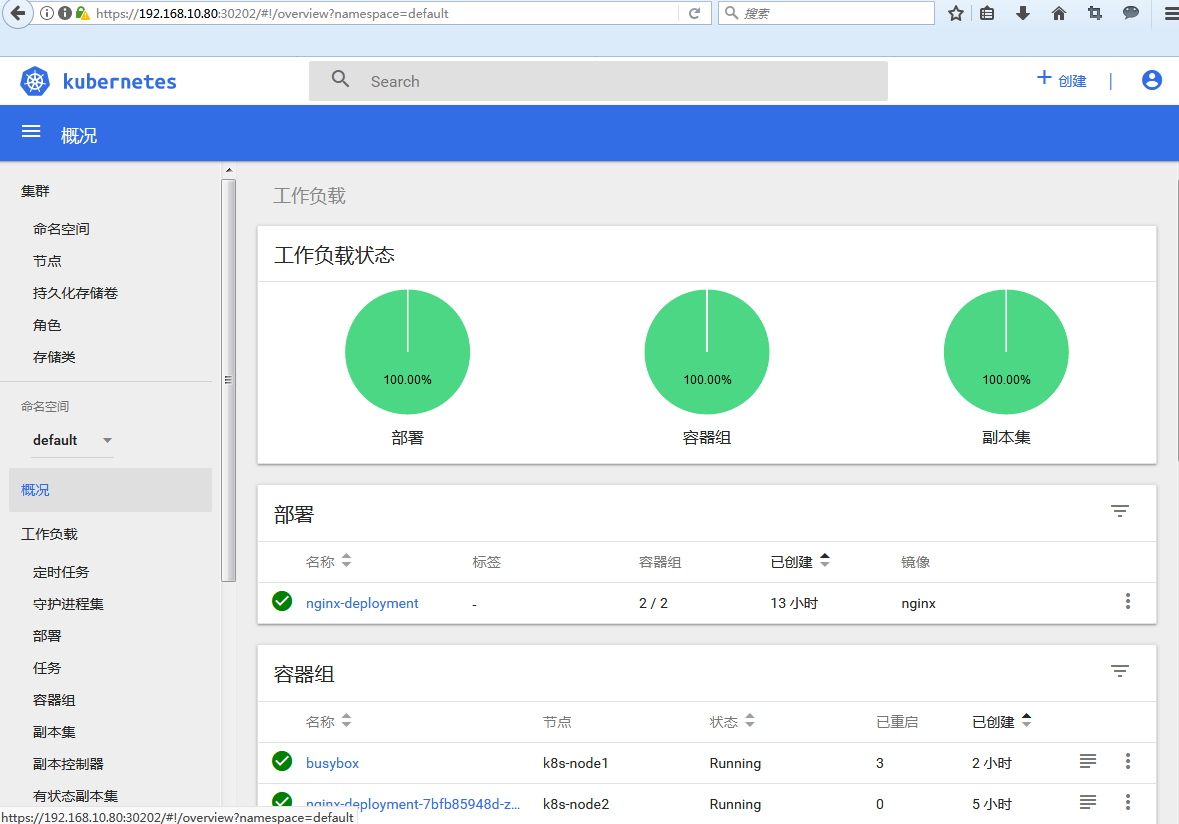Click the 部署 green pie chart
This screenshot has height=824, width=1179.
[x=408, y=352]
